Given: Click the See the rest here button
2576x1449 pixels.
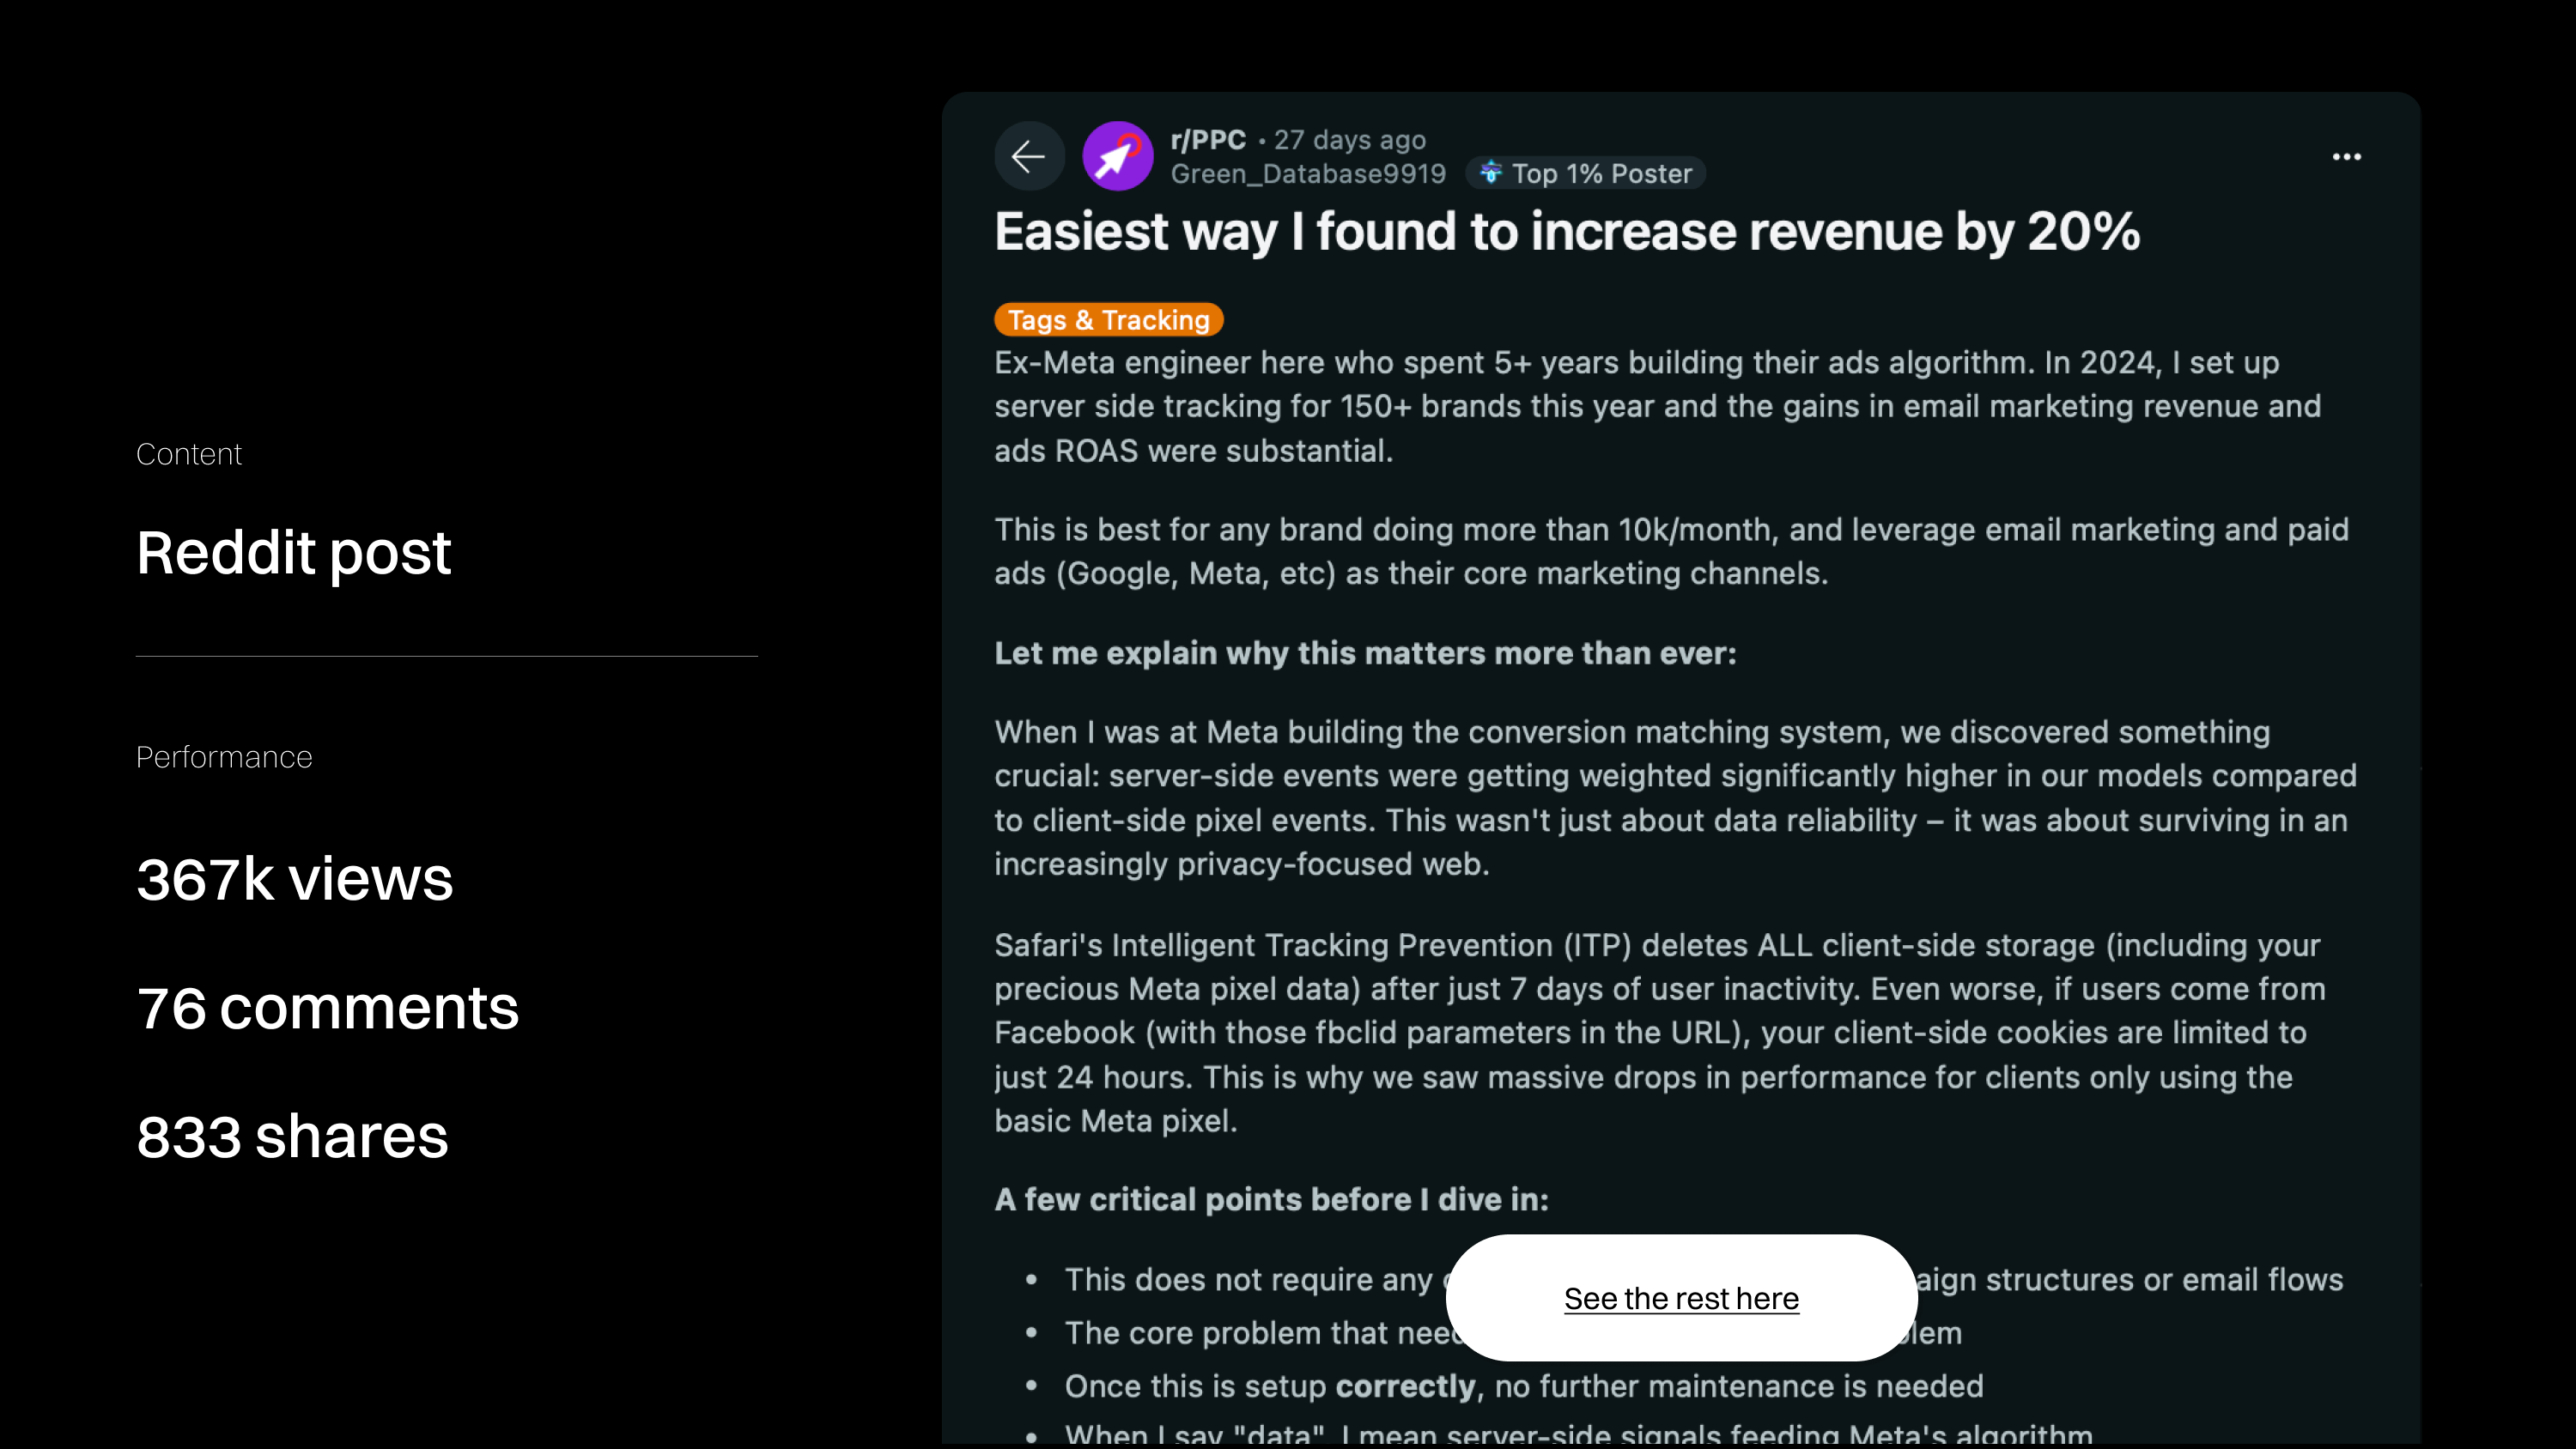Looking at the screenshot, I should pyautogui.click(x=1681, y=1298).
